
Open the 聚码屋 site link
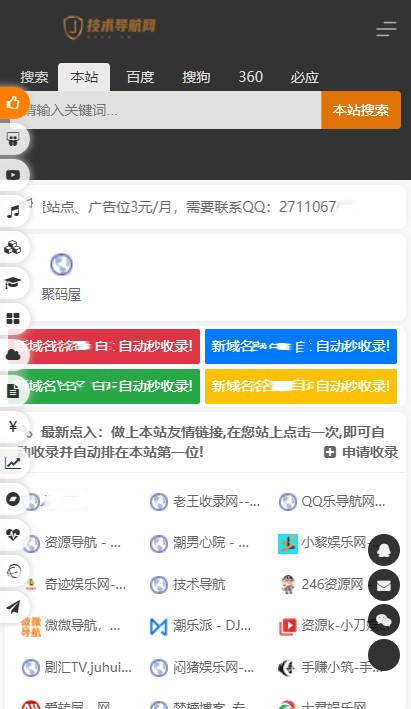coord(61,278)
